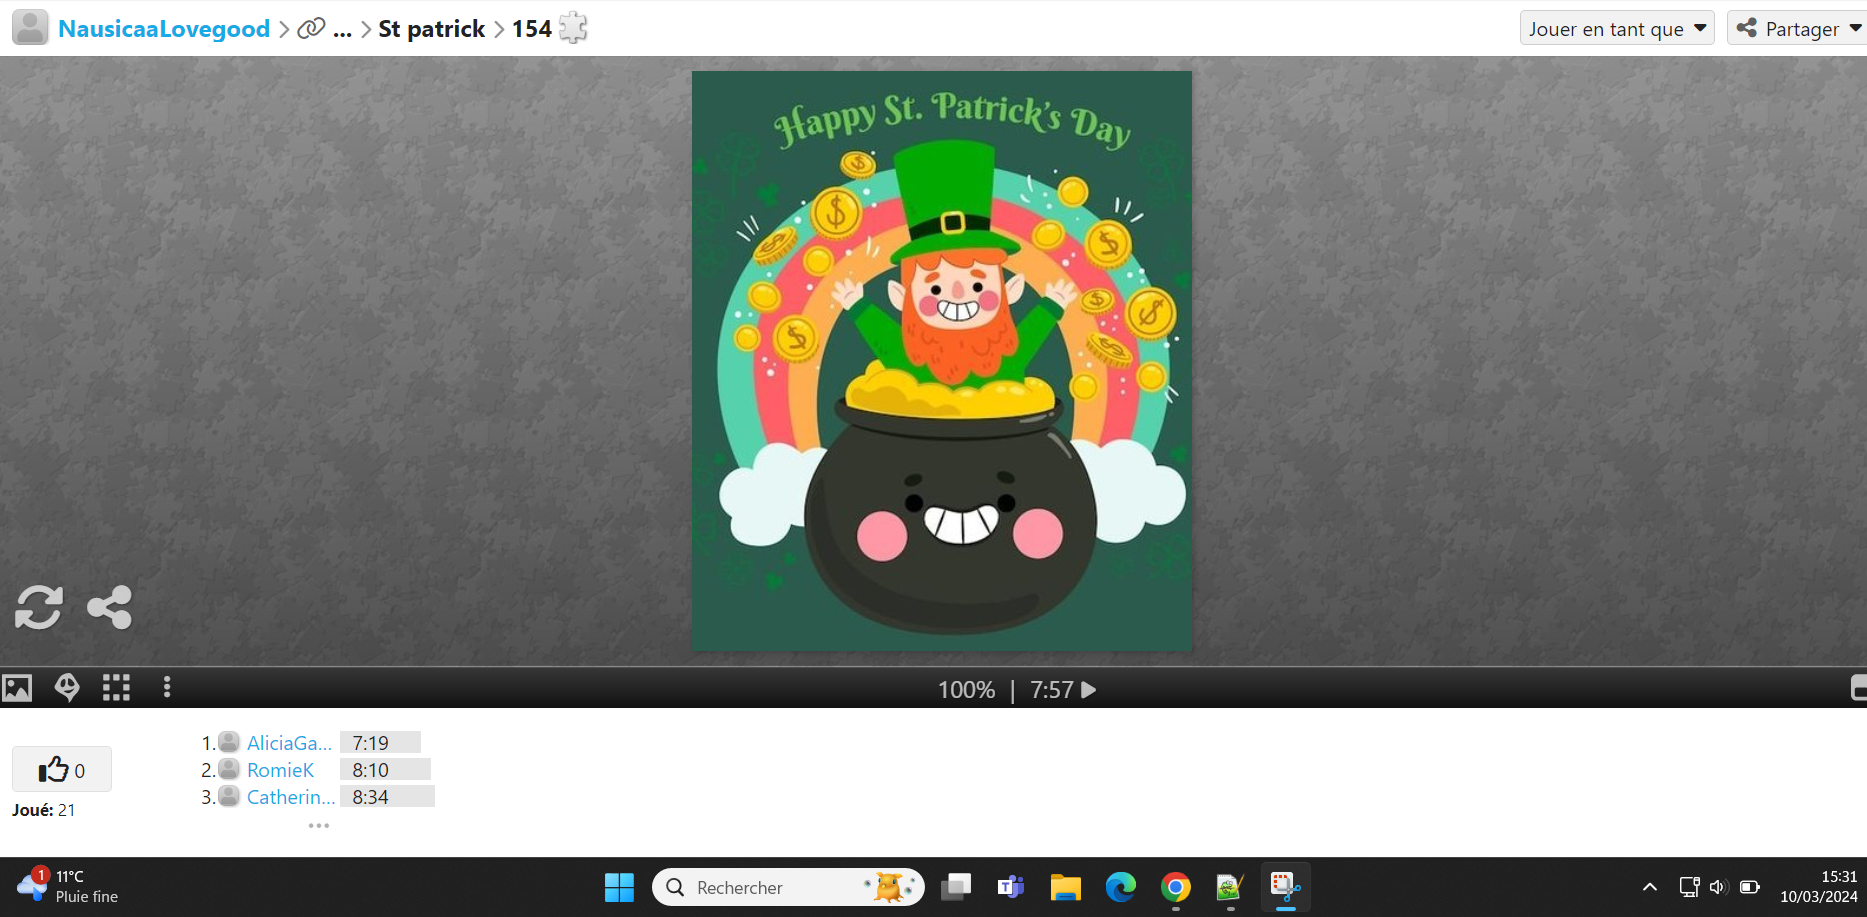
Task: Click the completed St. Patrick's puzzle image
Action: pos(942,361)
